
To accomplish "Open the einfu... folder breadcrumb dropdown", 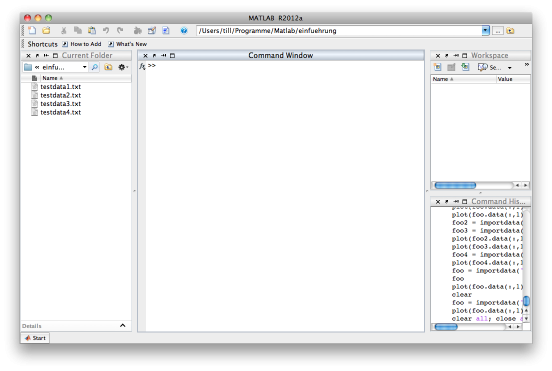I will coord(84,67).
